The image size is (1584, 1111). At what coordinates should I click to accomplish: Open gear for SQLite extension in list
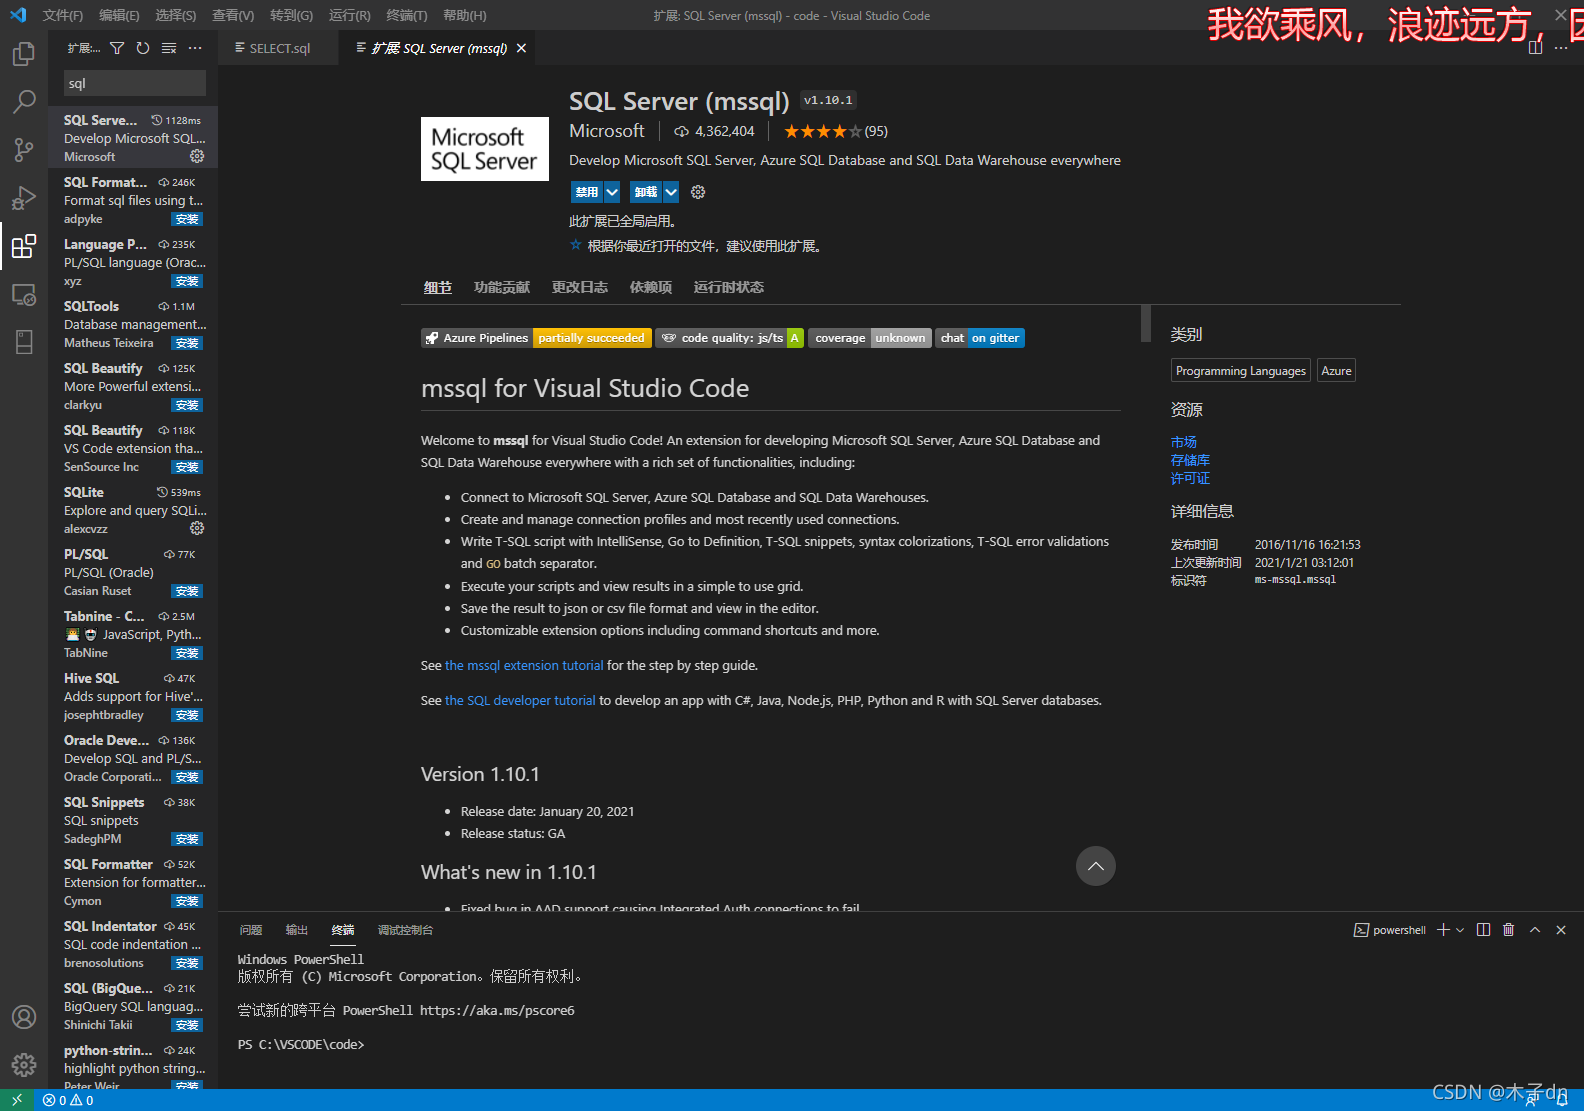click(197, 528)
